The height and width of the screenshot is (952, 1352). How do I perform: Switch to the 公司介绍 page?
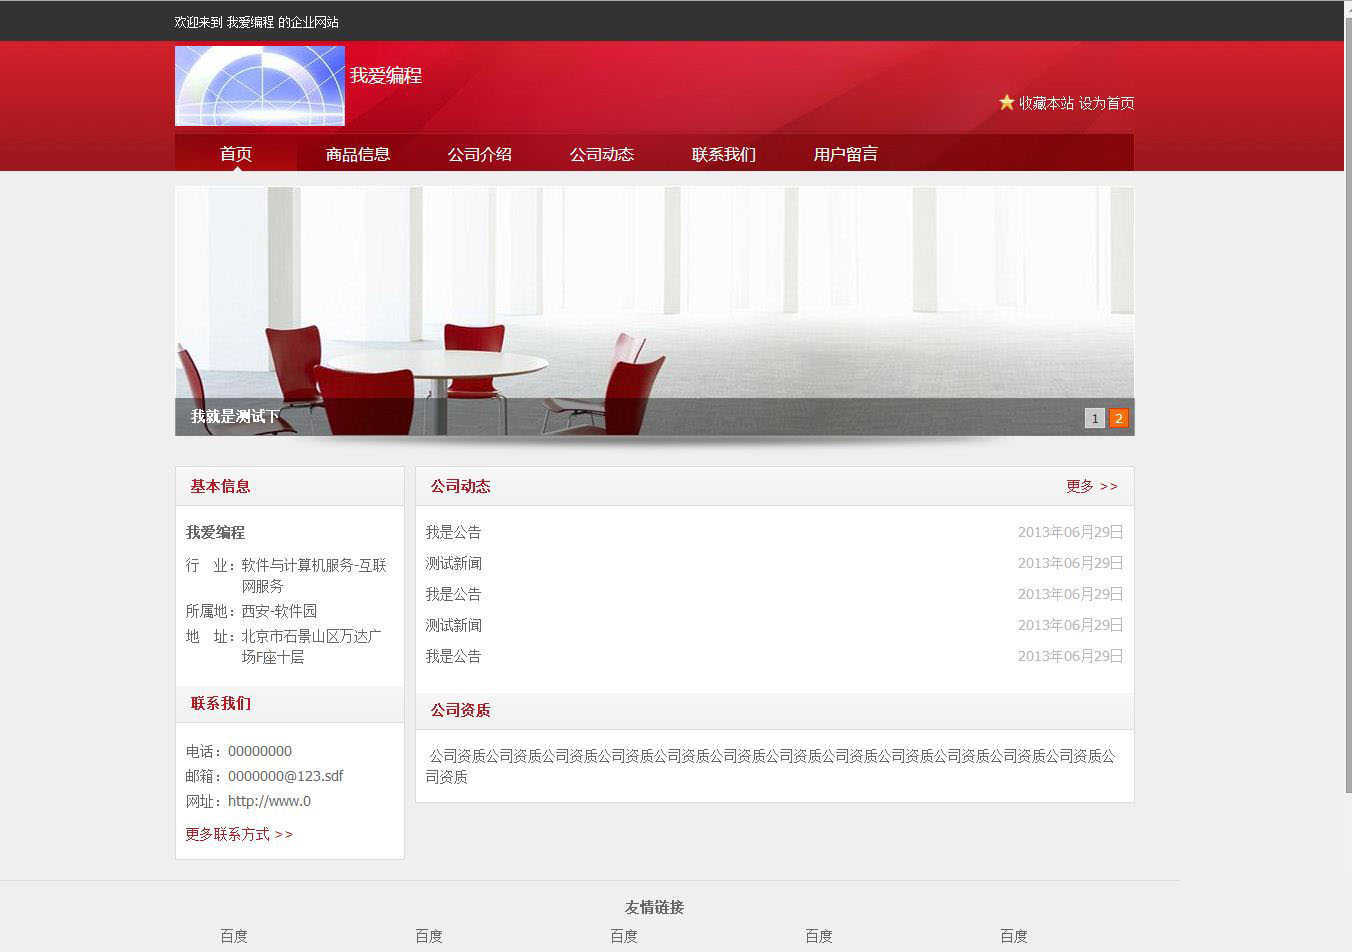coord(480,153)
